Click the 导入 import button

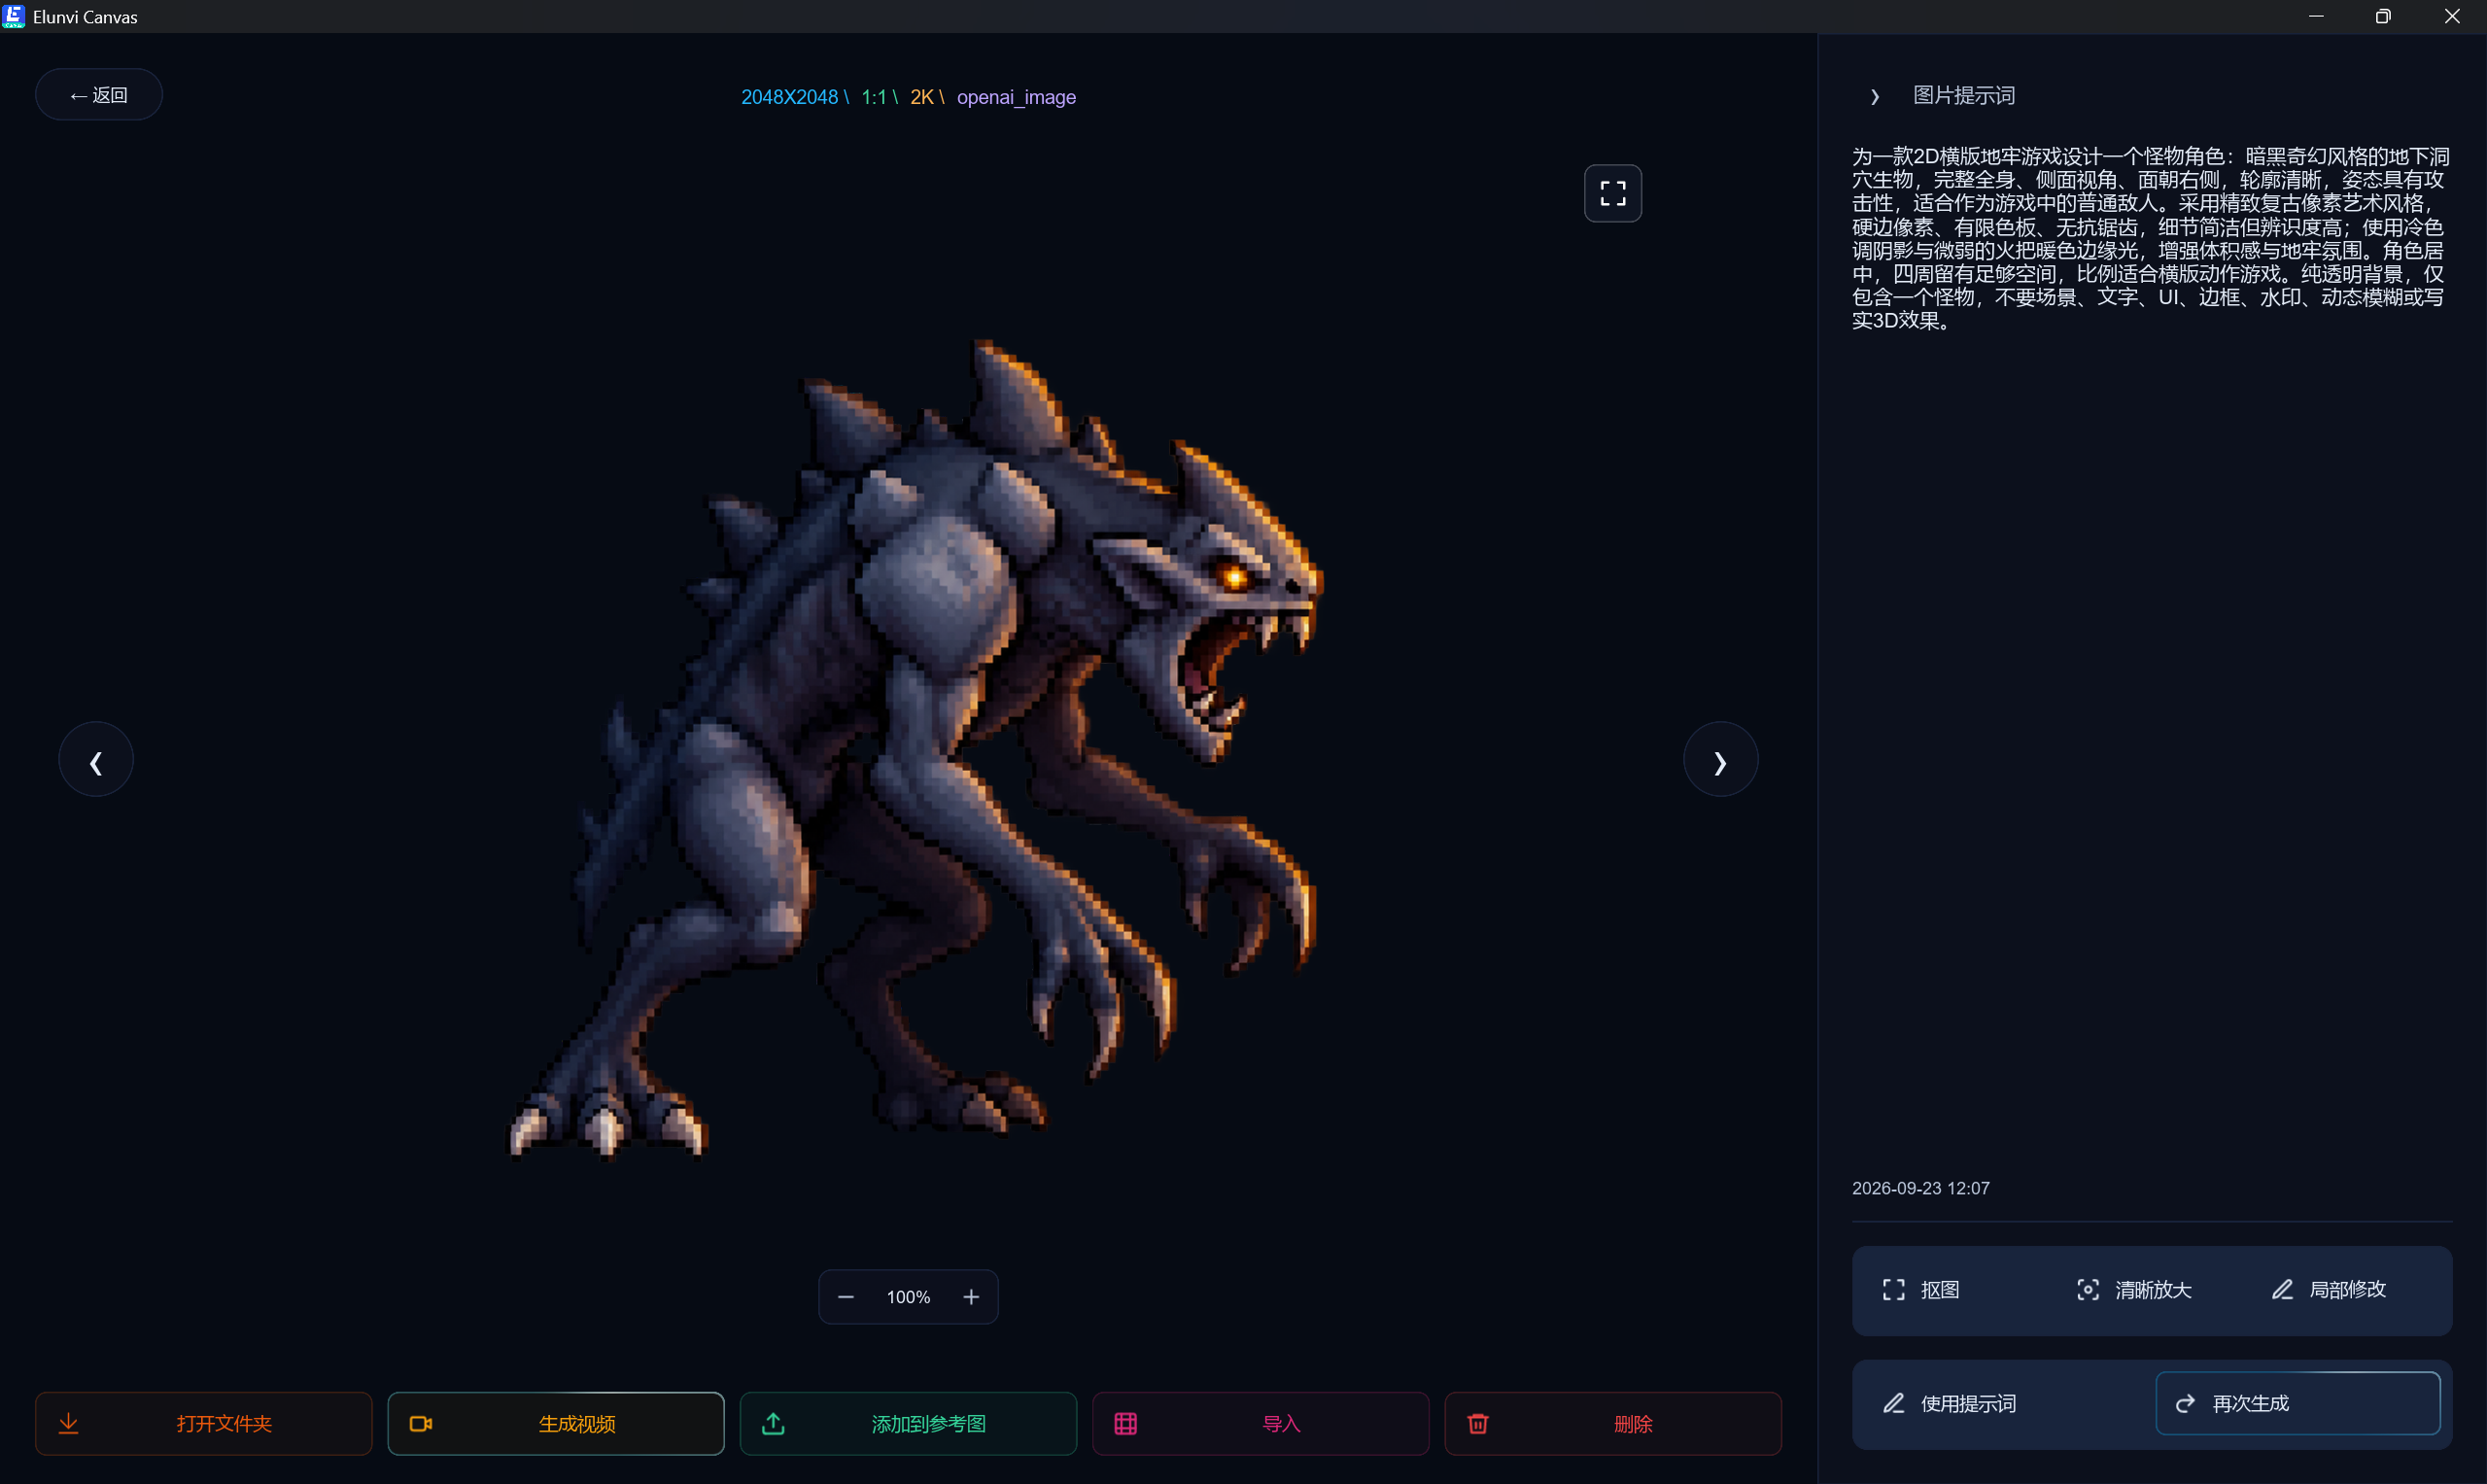1260,1423
